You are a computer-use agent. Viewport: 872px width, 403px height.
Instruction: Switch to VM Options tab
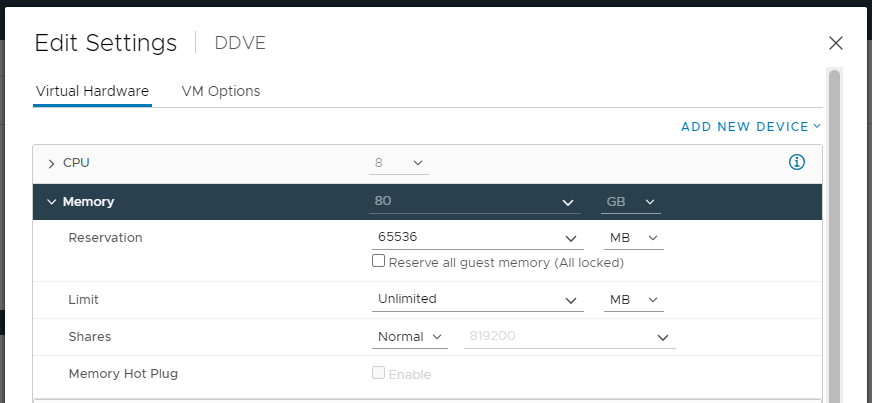click(x=221, y=91)
